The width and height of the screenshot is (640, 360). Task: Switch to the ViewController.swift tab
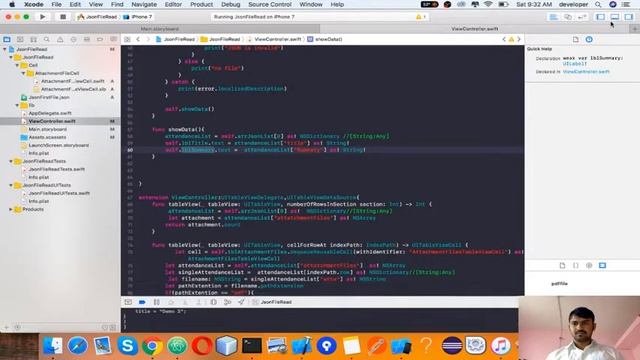pyautogui.click(x=475, y=29)
